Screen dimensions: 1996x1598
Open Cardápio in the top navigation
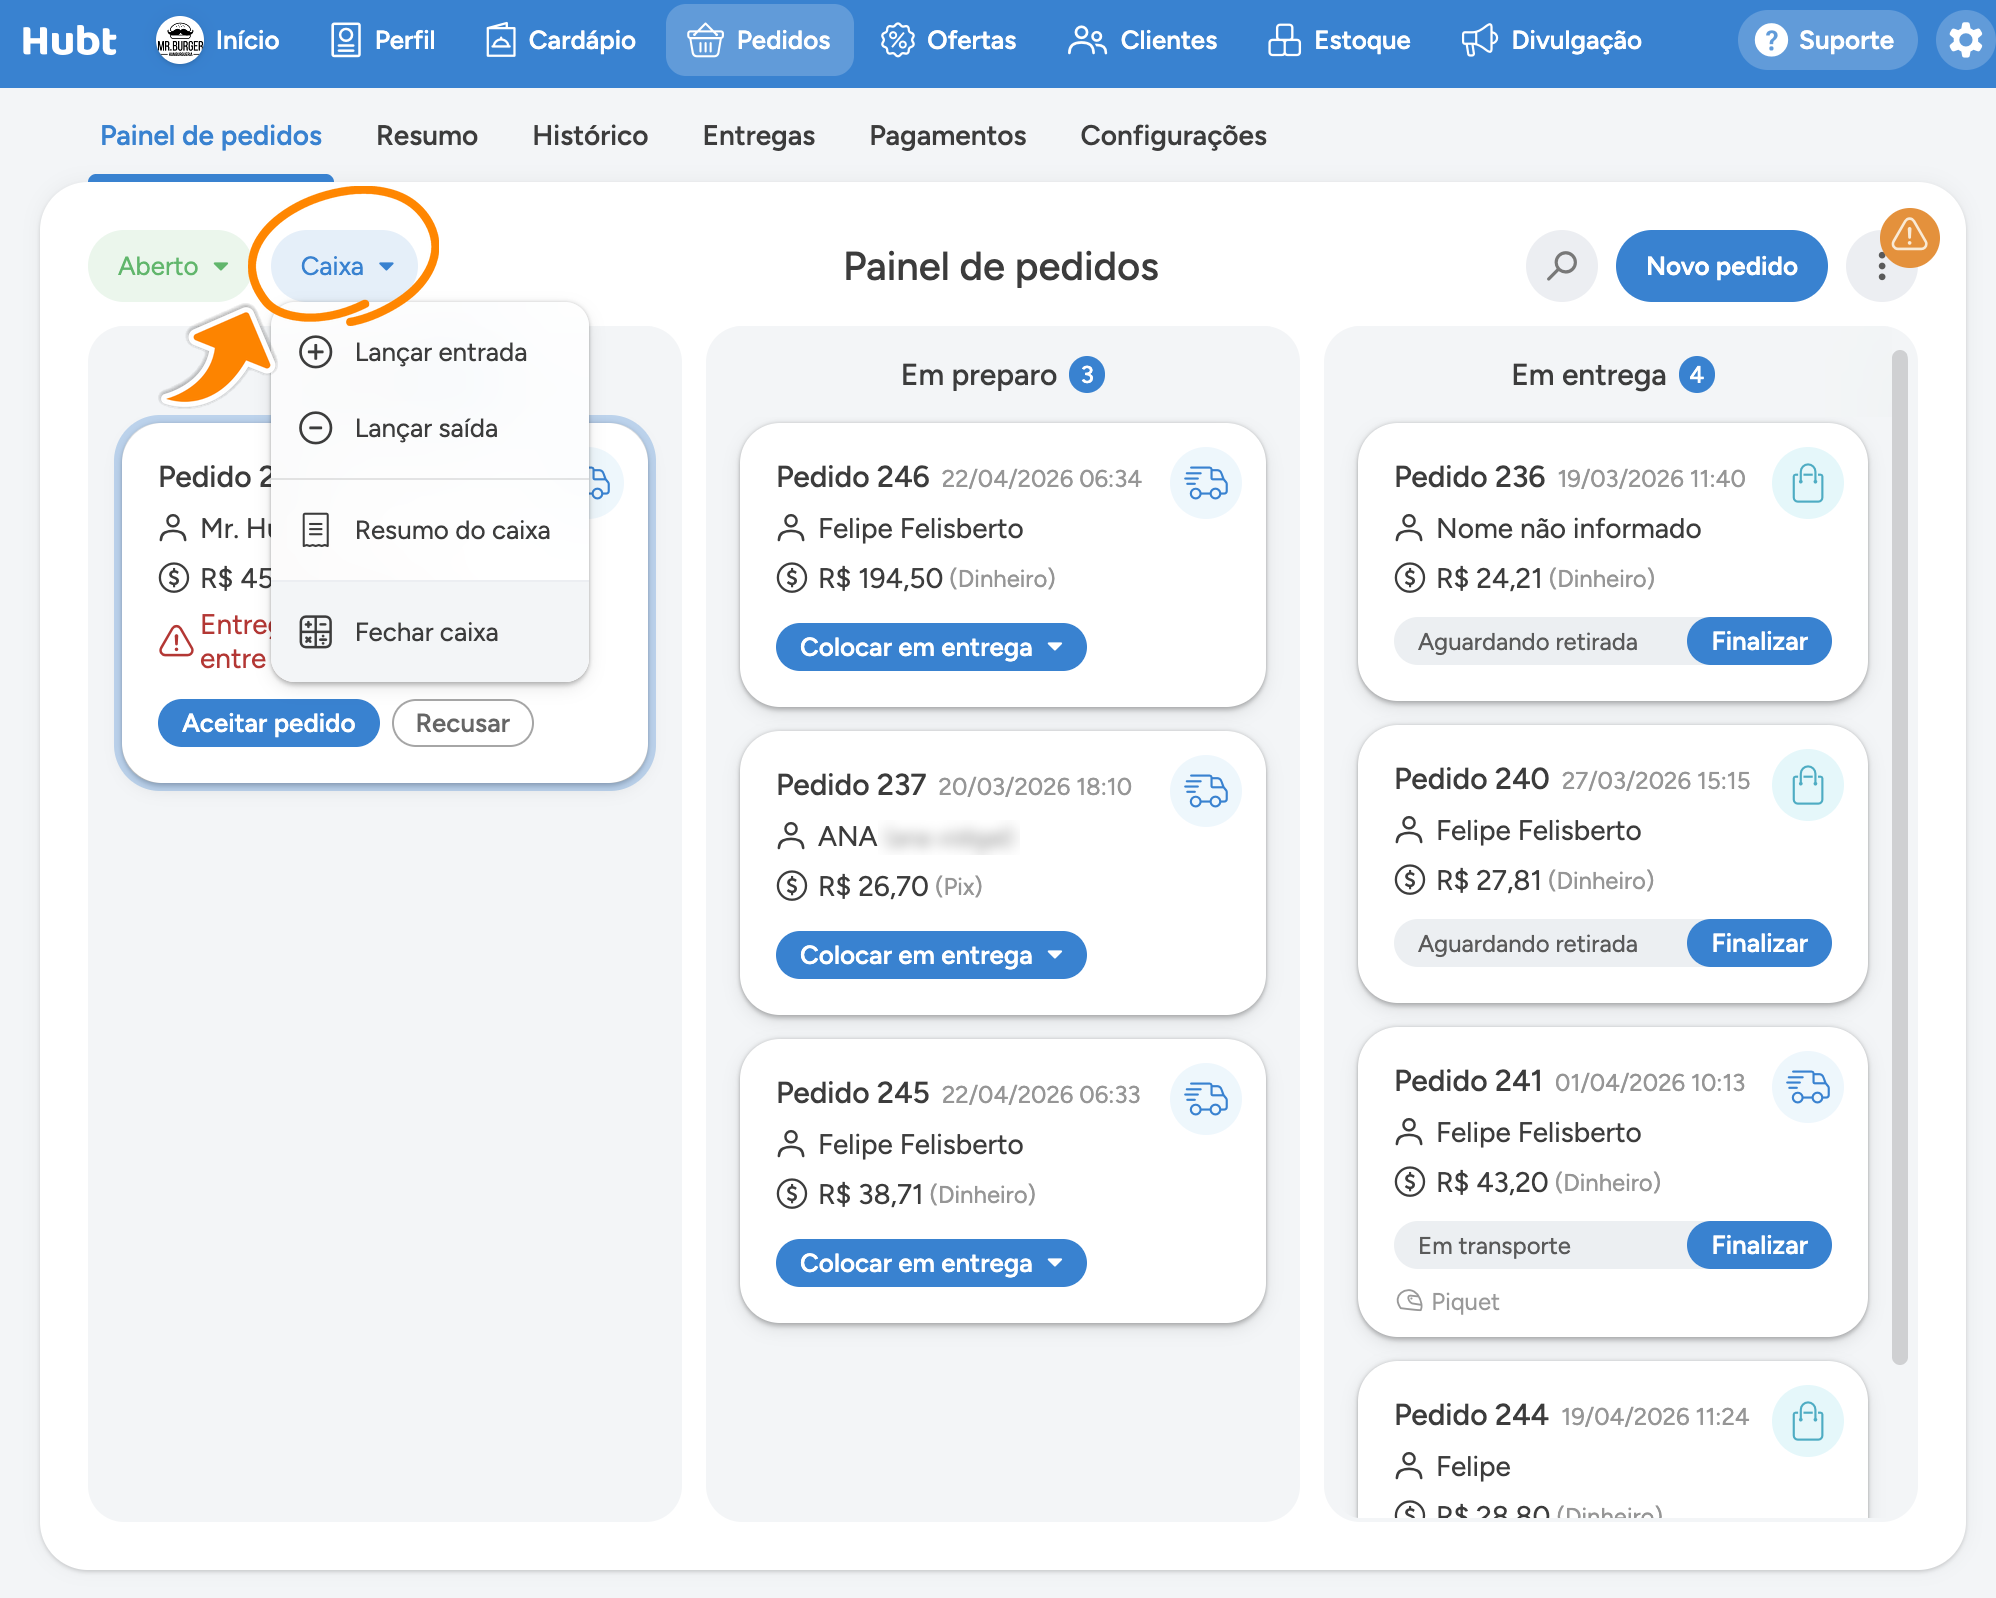(x=561, y=41)
